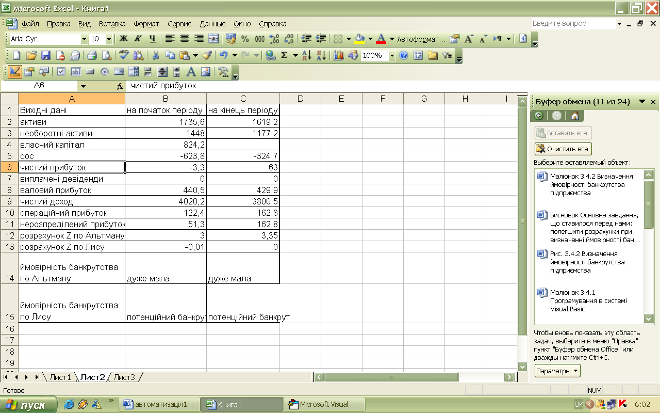Switch to the Лист3 sheet tab

coord(123,376)
